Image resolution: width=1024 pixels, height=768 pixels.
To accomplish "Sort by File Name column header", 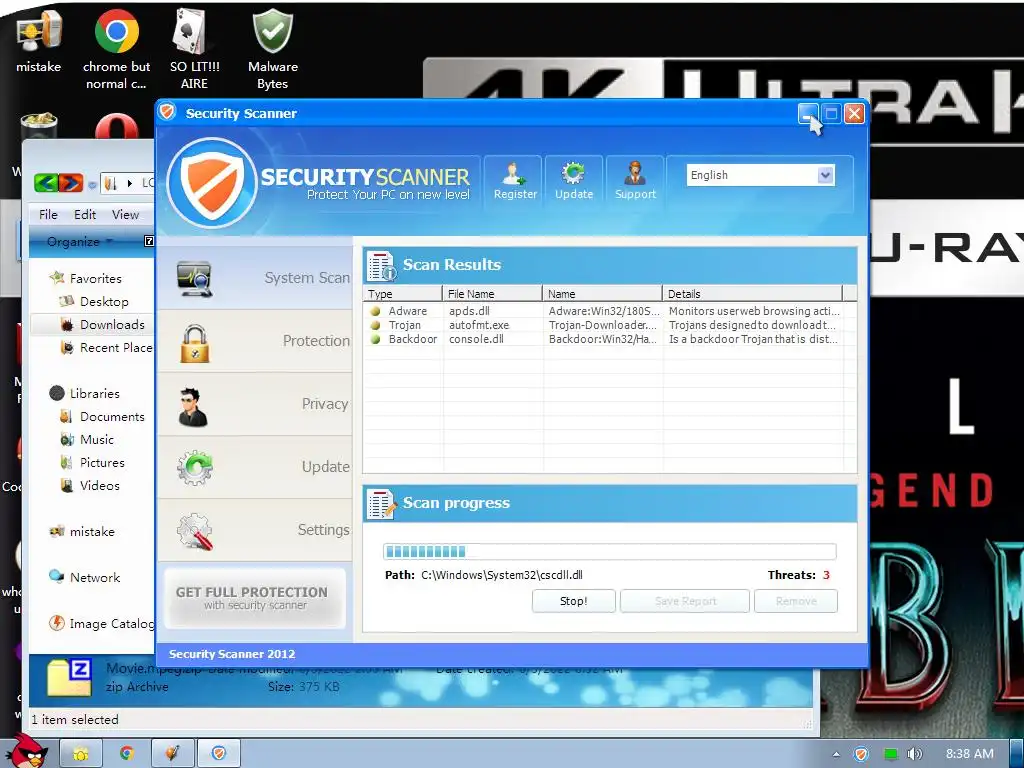I will [492, 294].
